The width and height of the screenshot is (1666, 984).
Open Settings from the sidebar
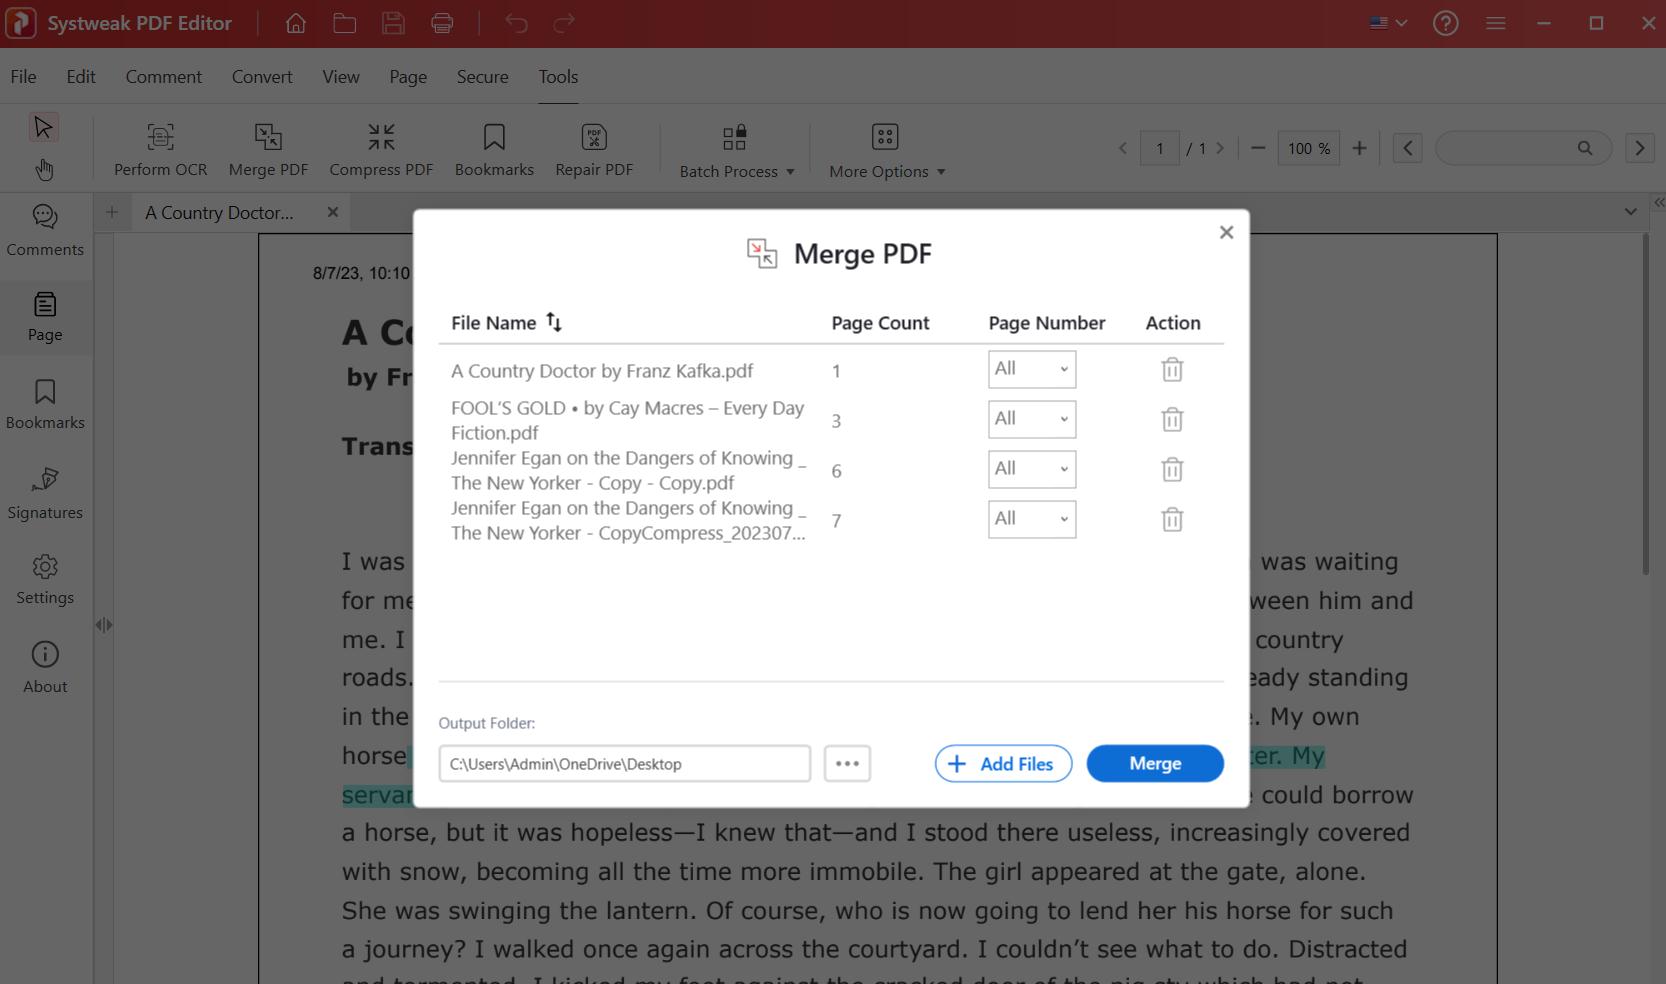[44, 578]
